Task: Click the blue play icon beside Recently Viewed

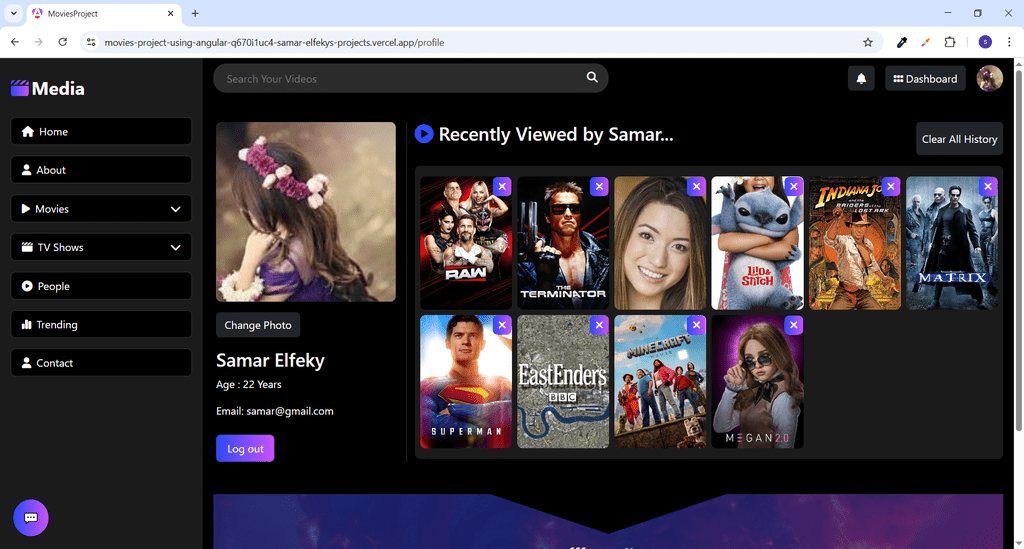Action: 424,134
